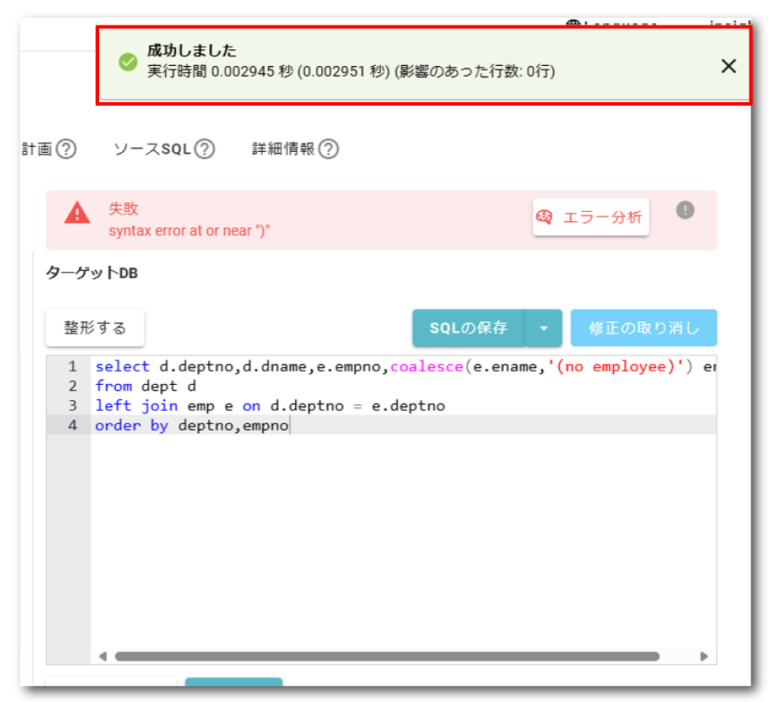The height and width of the screenshot is (702, 768).
Task: Close the 成功しました notification
Action: (728, 66)
